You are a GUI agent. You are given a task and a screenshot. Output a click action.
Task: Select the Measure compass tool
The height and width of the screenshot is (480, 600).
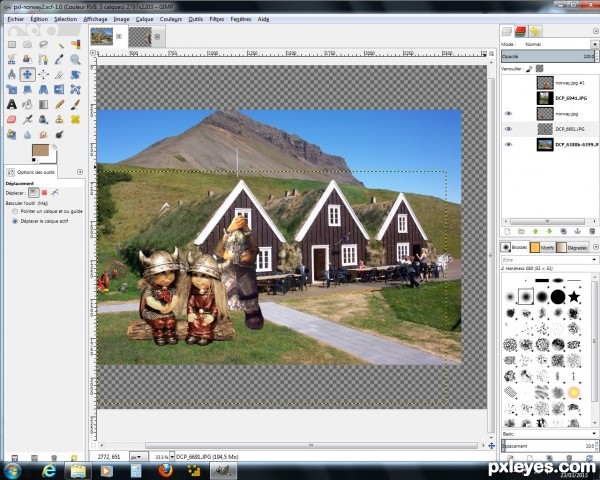(12, 74)
